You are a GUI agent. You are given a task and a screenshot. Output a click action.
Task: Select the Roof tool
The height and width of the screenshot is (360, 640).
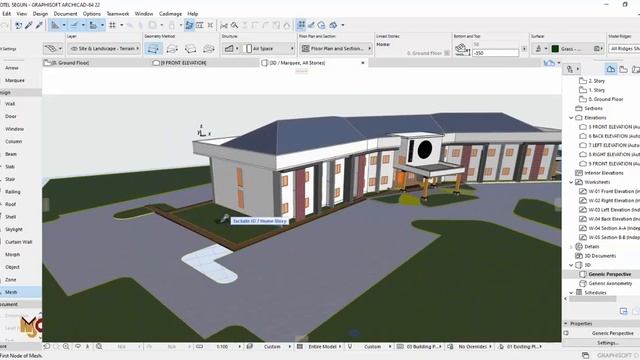click(11, 204)
